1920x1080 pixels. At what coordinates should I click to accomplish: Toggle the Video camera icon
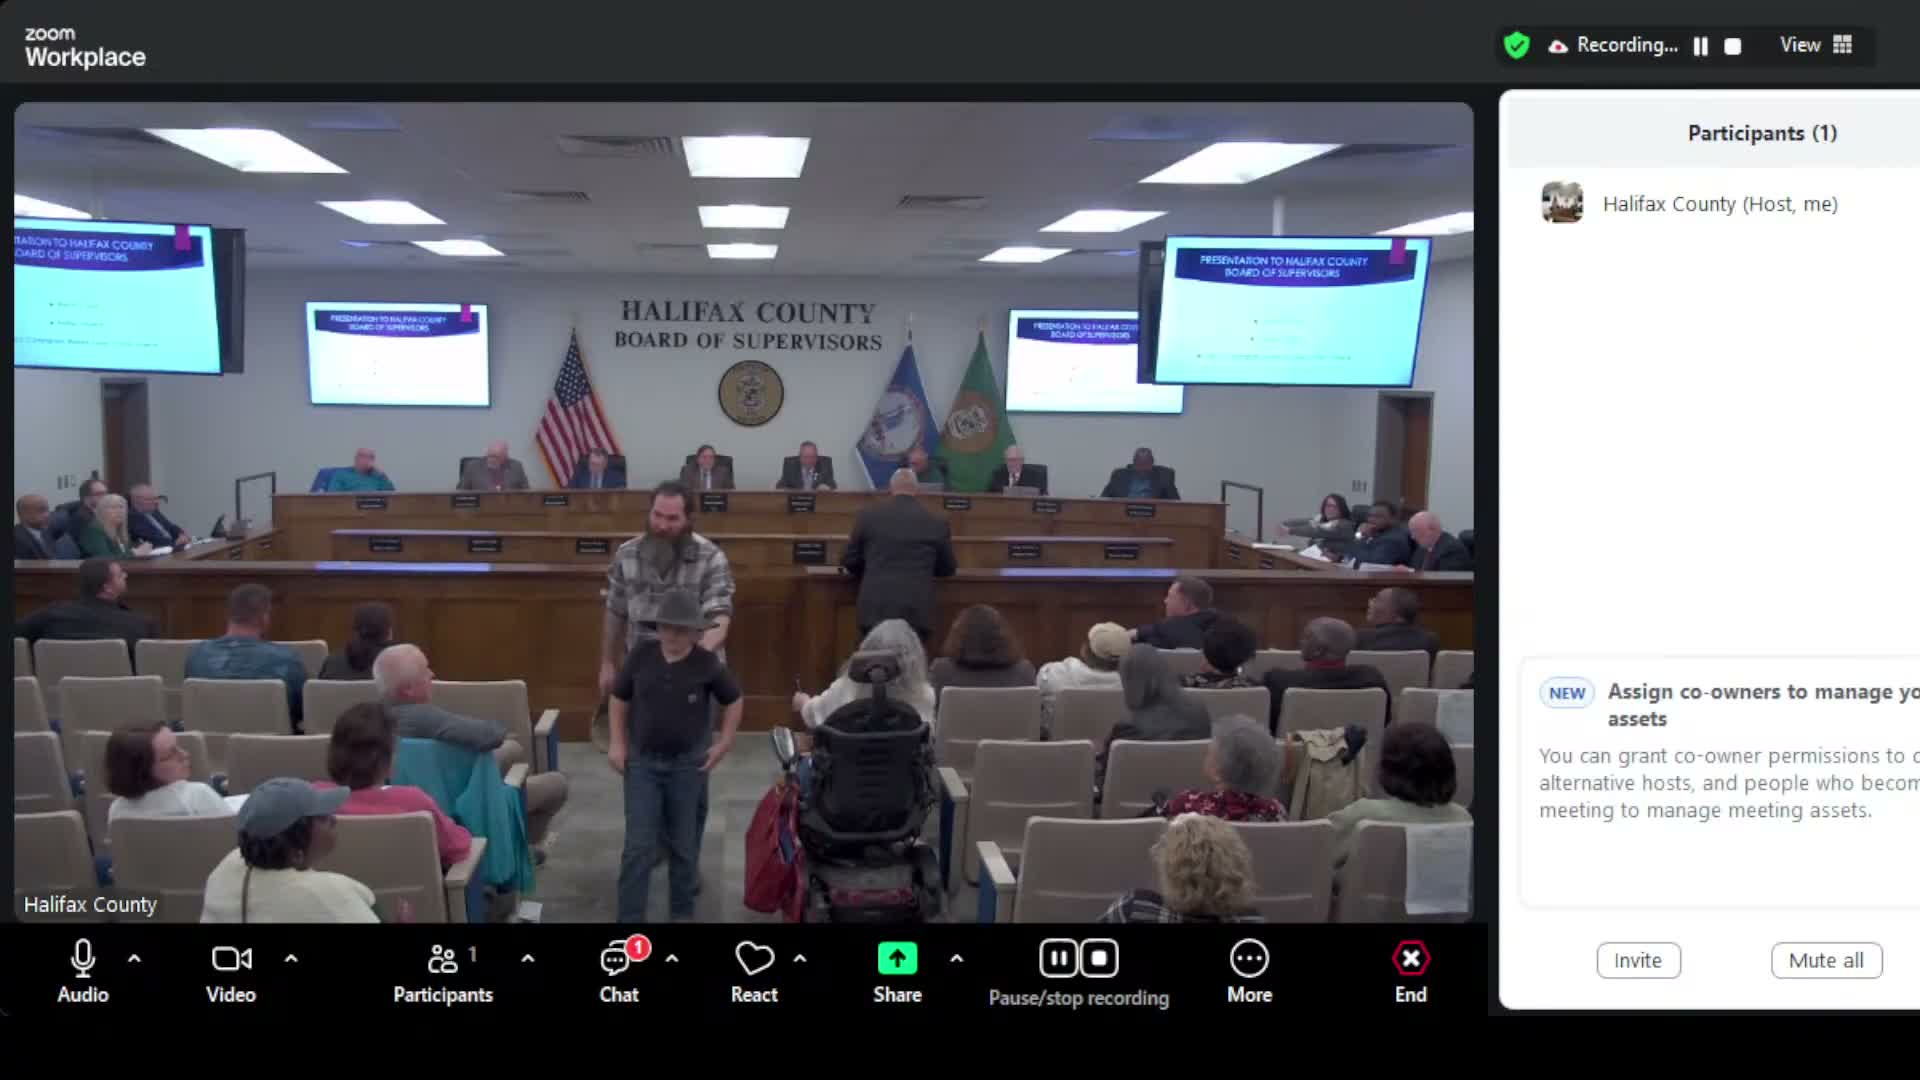(x=231, y=959)
